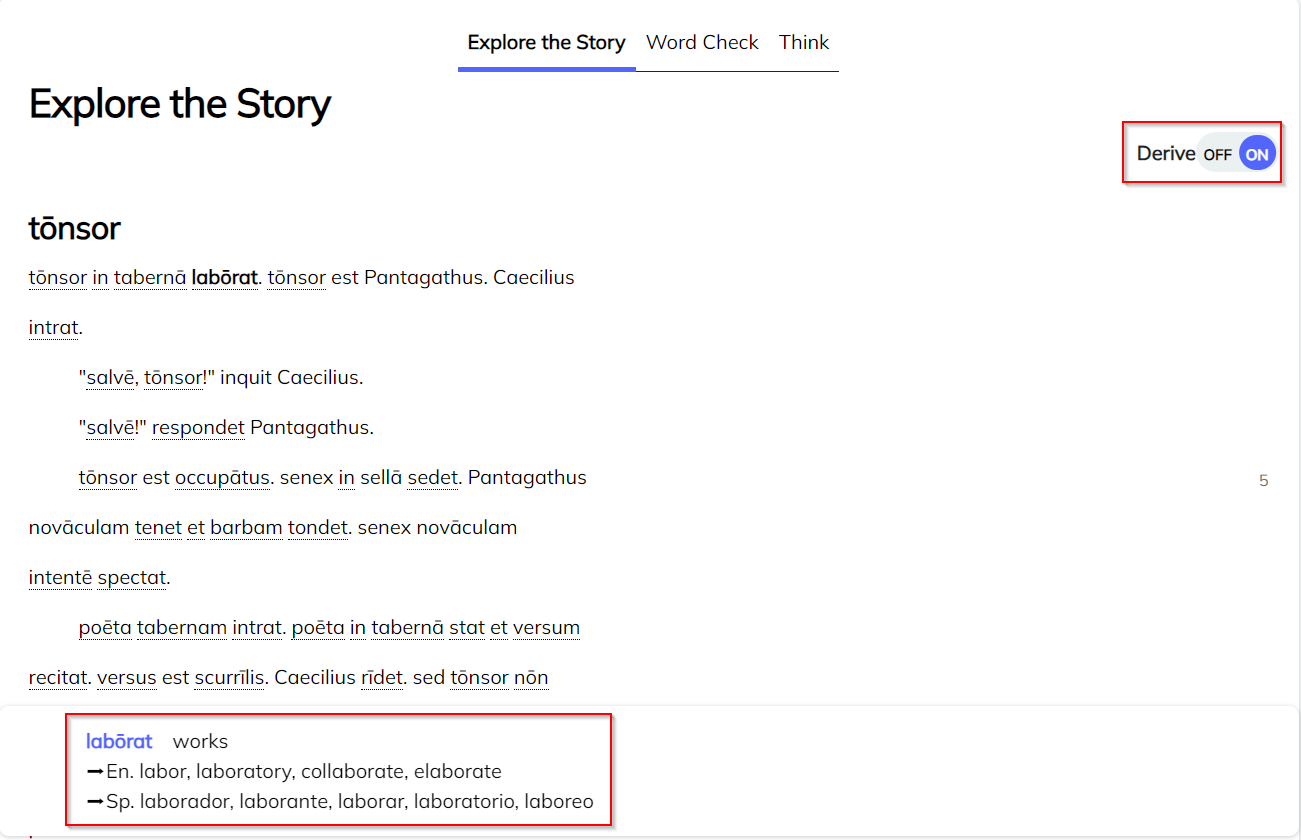Select the underlined word rīdet
This screenshot has height=840, width=1301.
pyautogui.click(x=383, y=678)
